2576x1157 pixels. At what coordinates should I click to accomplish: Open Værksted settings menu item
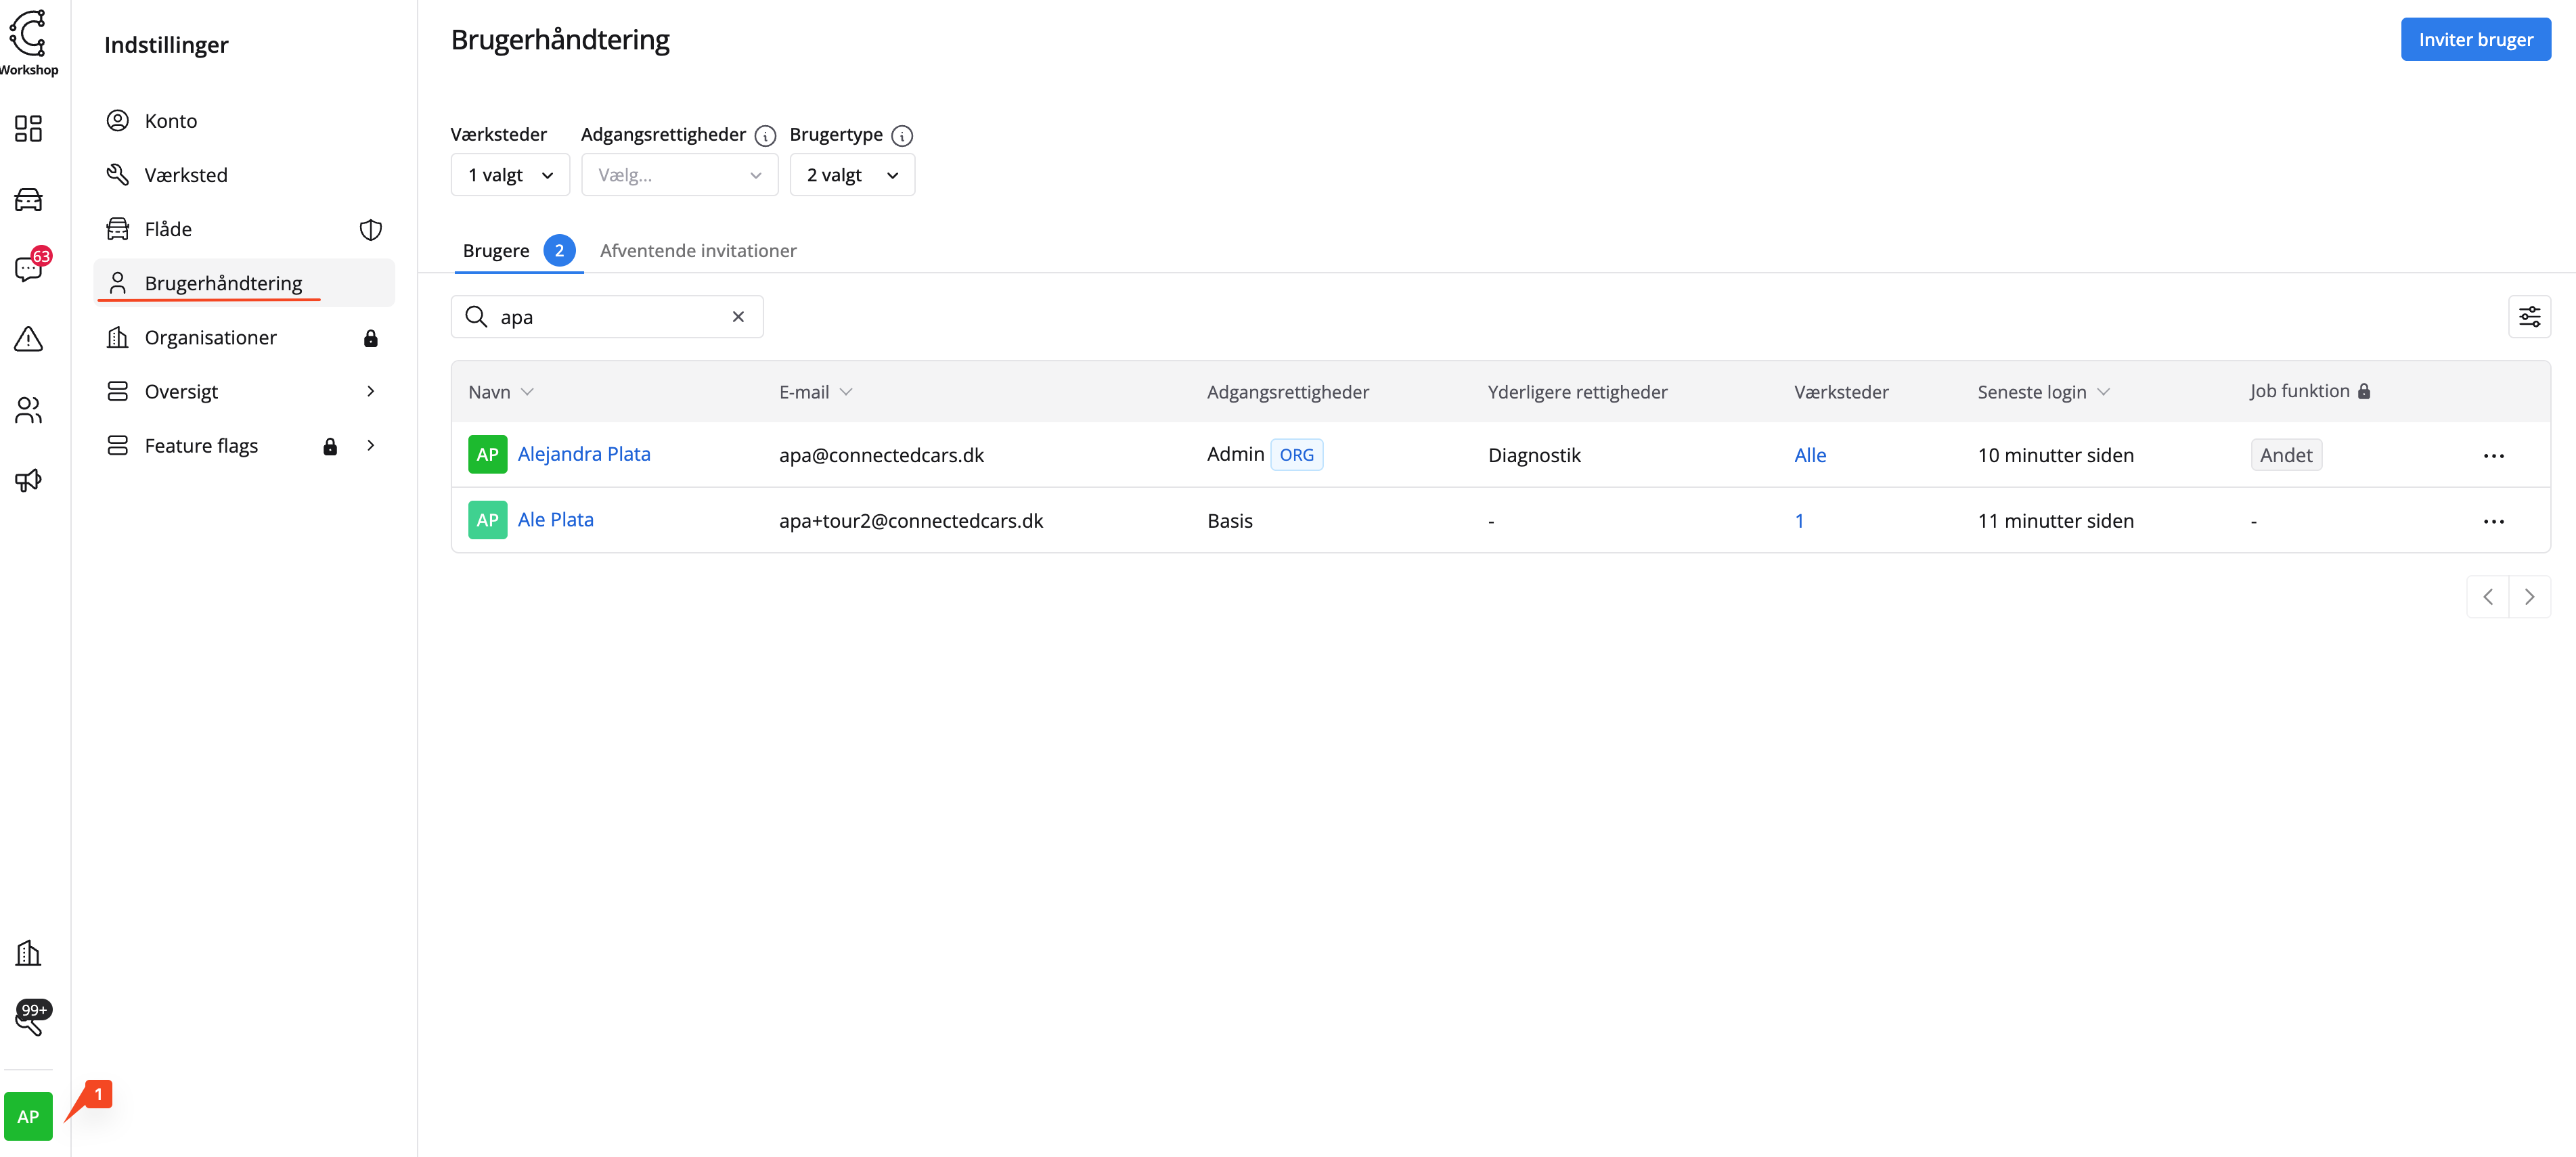click(x=186, y=175)
